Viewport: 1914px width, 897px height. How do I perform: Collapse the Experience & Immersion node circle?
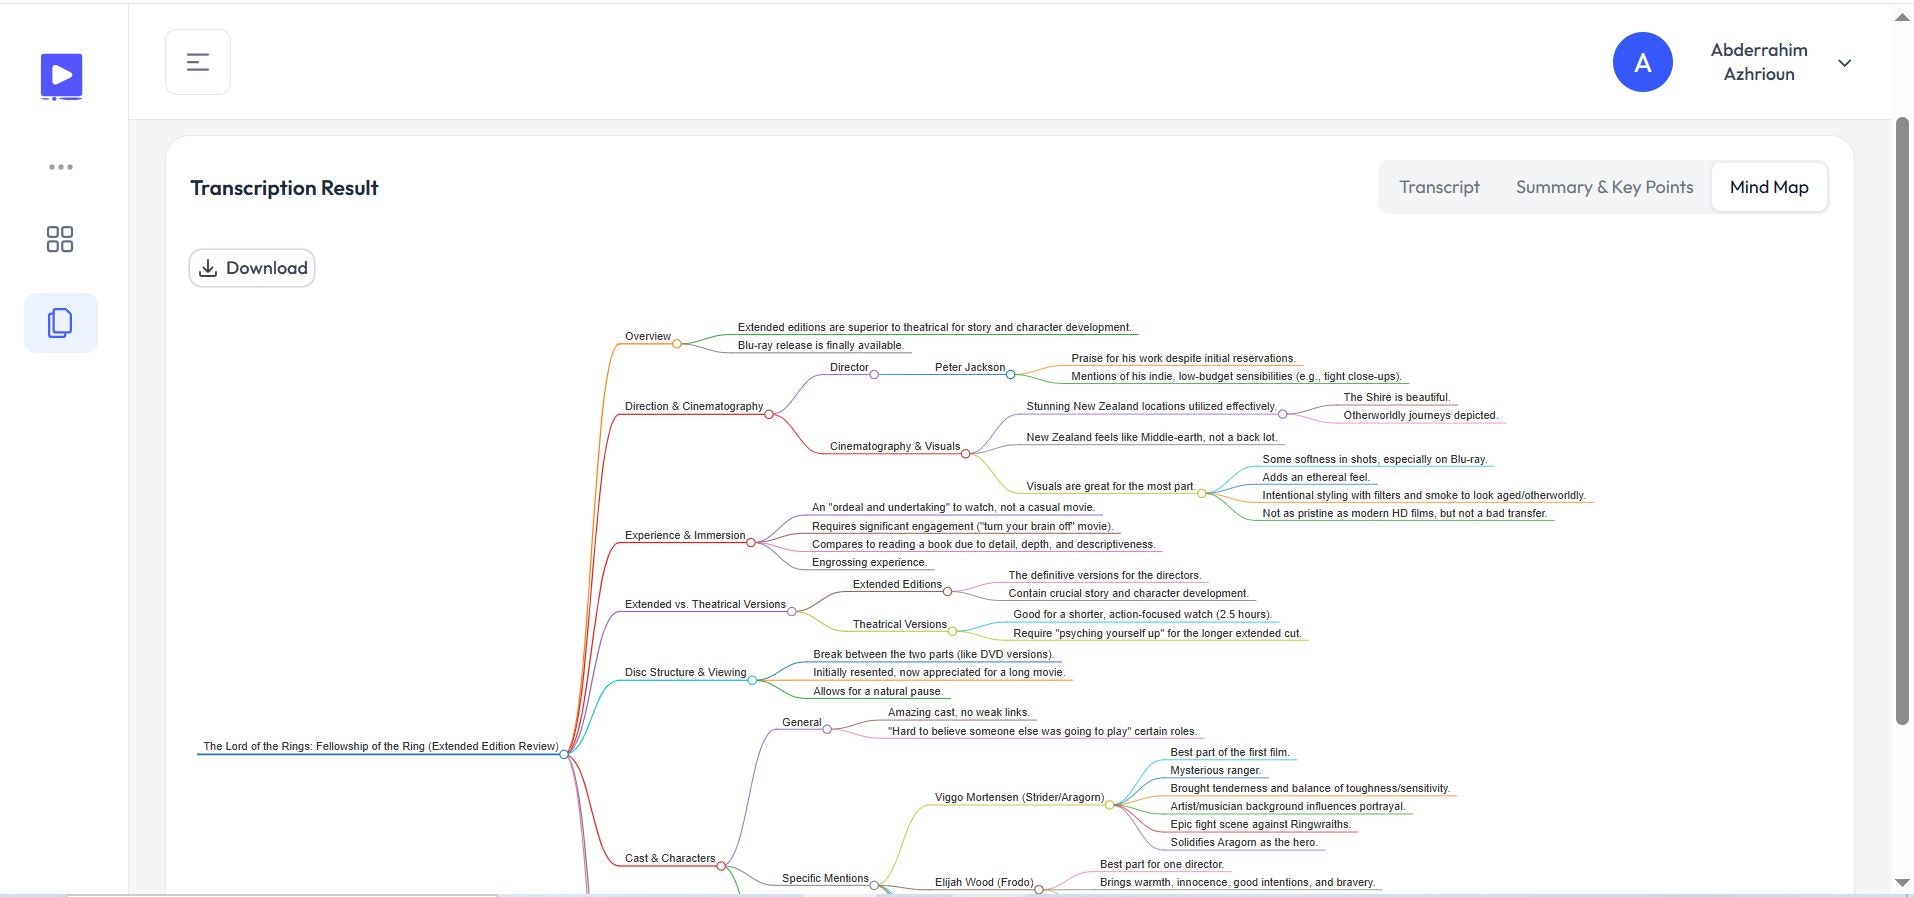(x=751, y=543)
